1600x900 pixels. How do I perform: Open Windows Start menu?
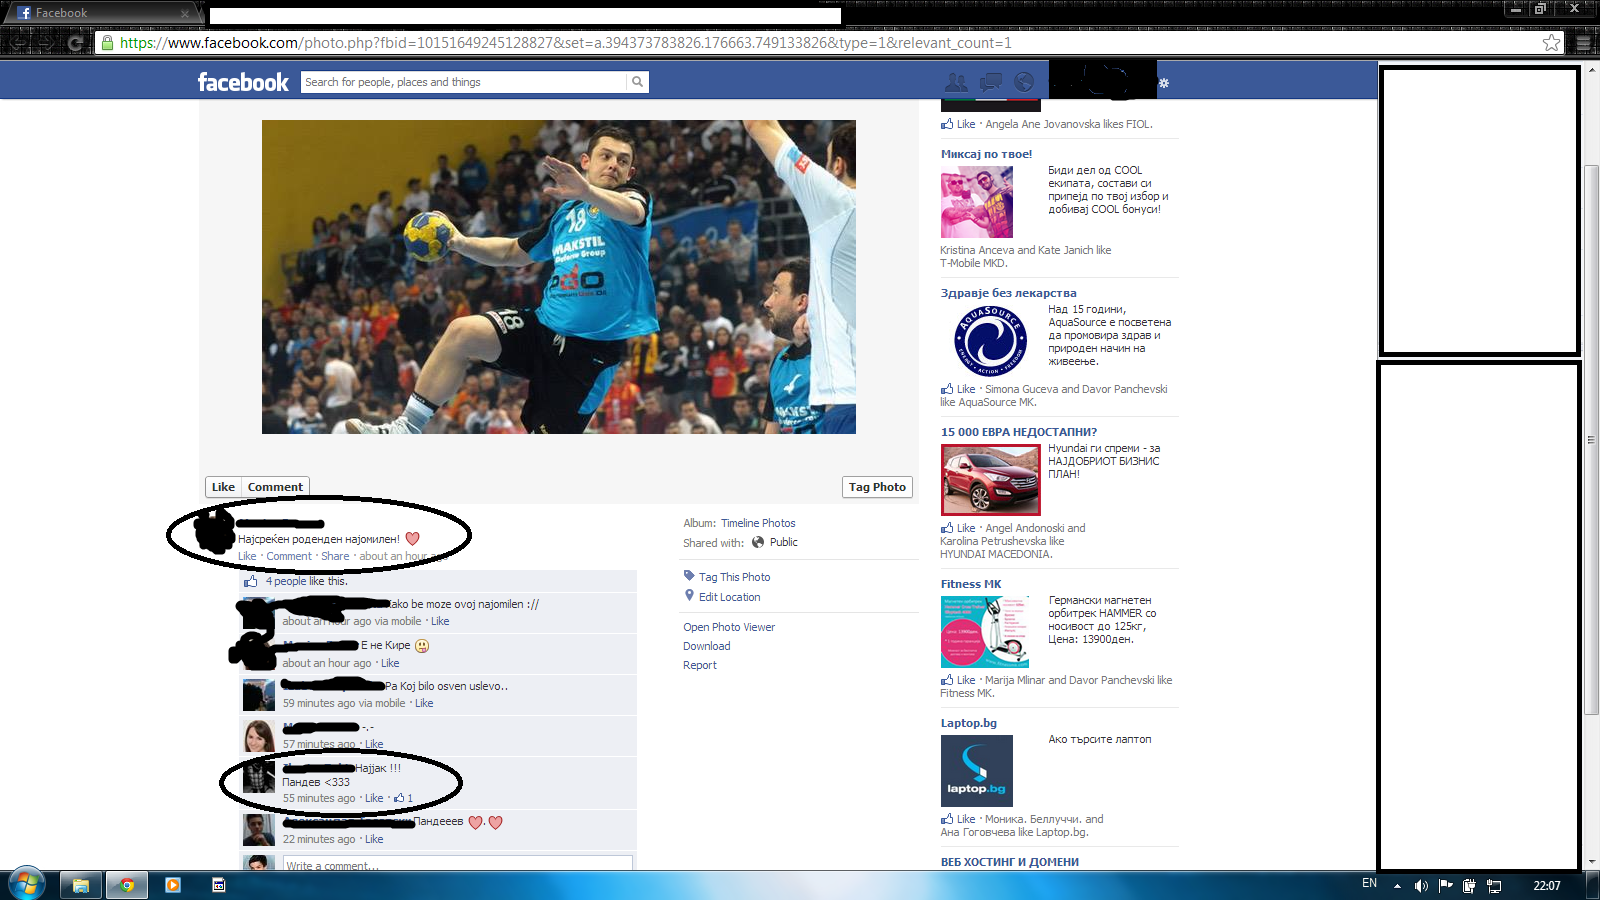pyautogui.click(x=26, y=885)
